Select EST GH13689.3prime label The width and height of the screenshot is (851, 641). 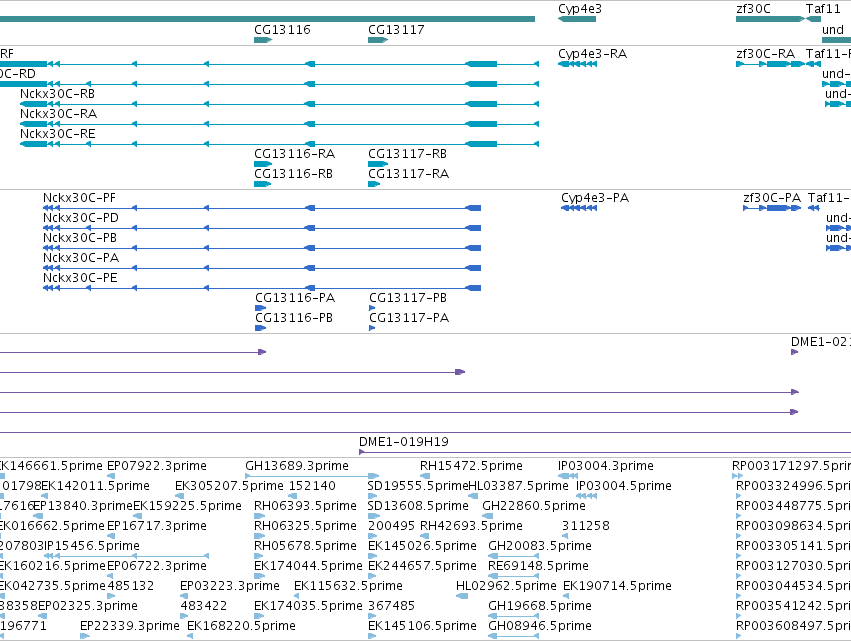click(x=297, y=466)
